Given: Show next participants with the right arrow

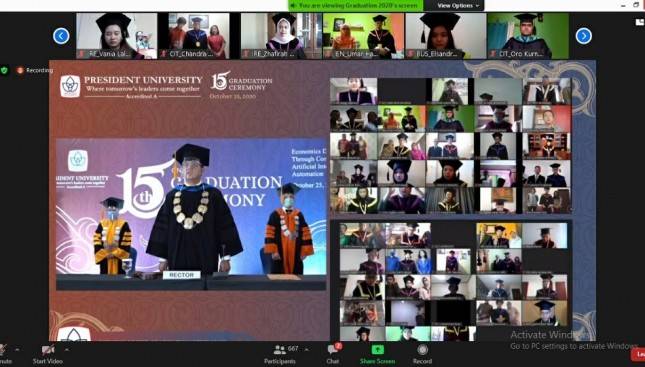Looking at the screenshot, I should 584,36.
